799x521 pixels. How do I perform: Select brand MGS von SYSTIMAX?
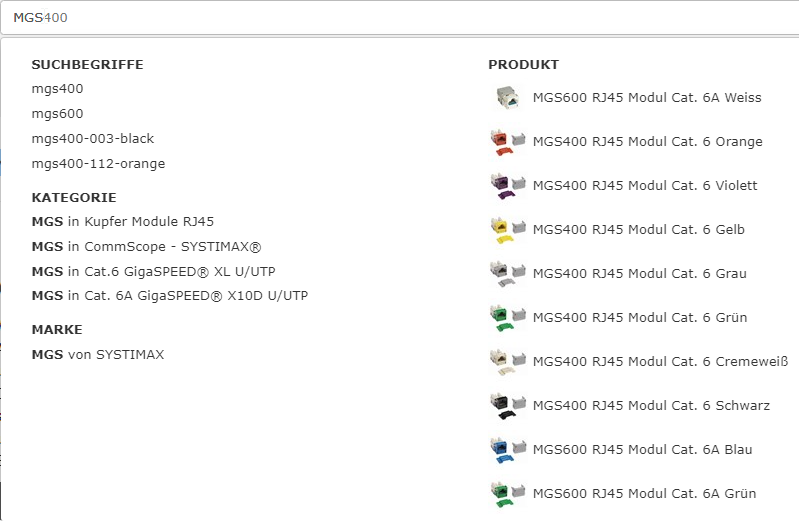click(98, 355)
